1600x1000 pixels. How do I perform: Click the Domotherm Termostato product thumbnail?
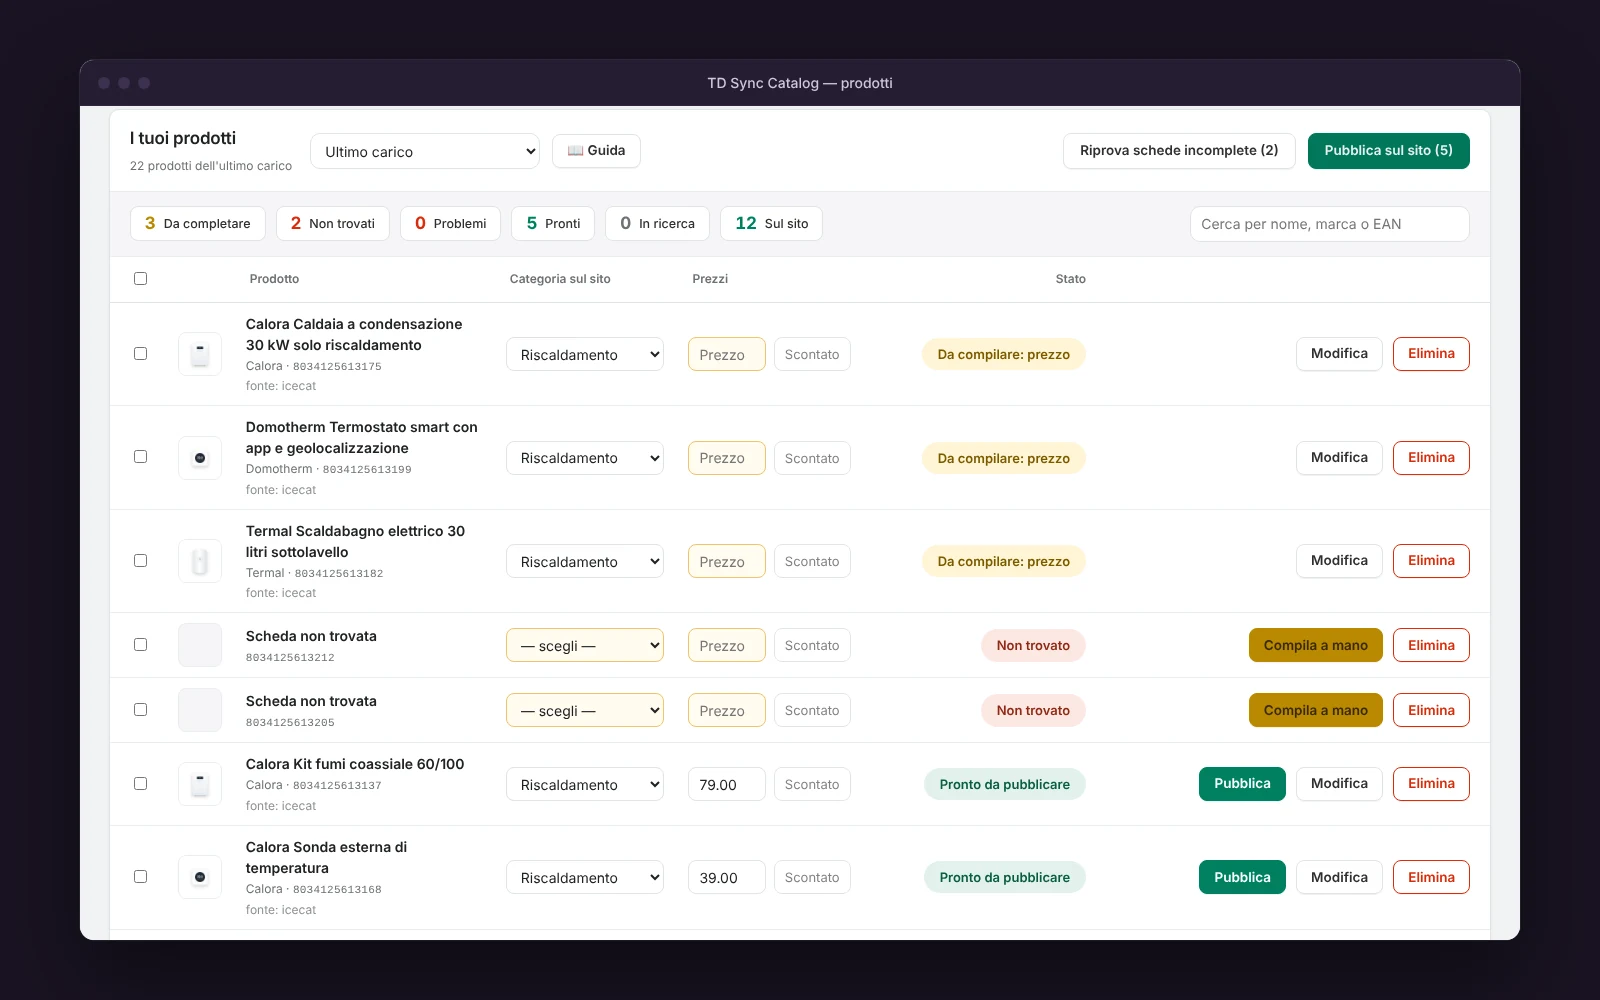pyautogui.click(x=200, y=458)
